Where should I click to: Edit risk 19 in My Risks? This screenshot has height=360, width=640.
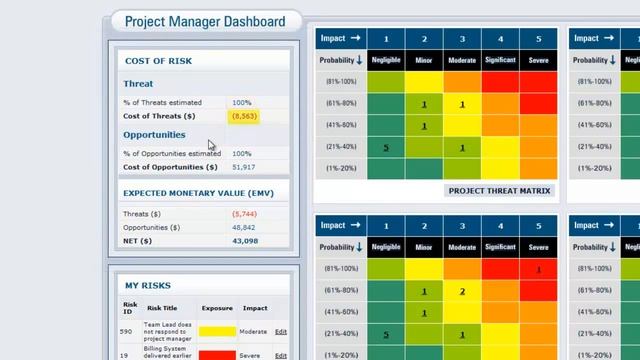280,356
